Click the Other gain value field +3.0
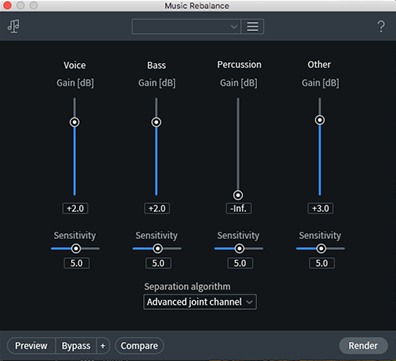 tap(320, 209)
